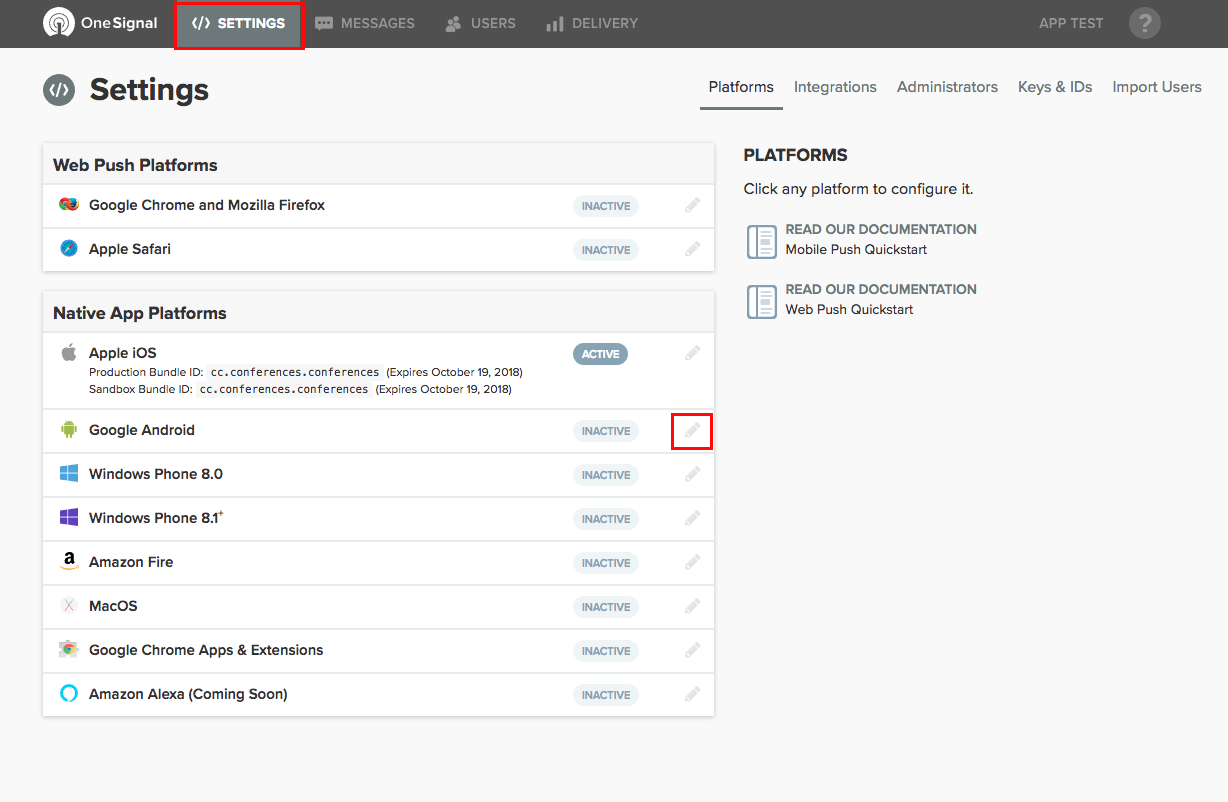This screenshot has height=802, width=1228.
Task: Open the USERS navigation item
Action: click(481, 23)
